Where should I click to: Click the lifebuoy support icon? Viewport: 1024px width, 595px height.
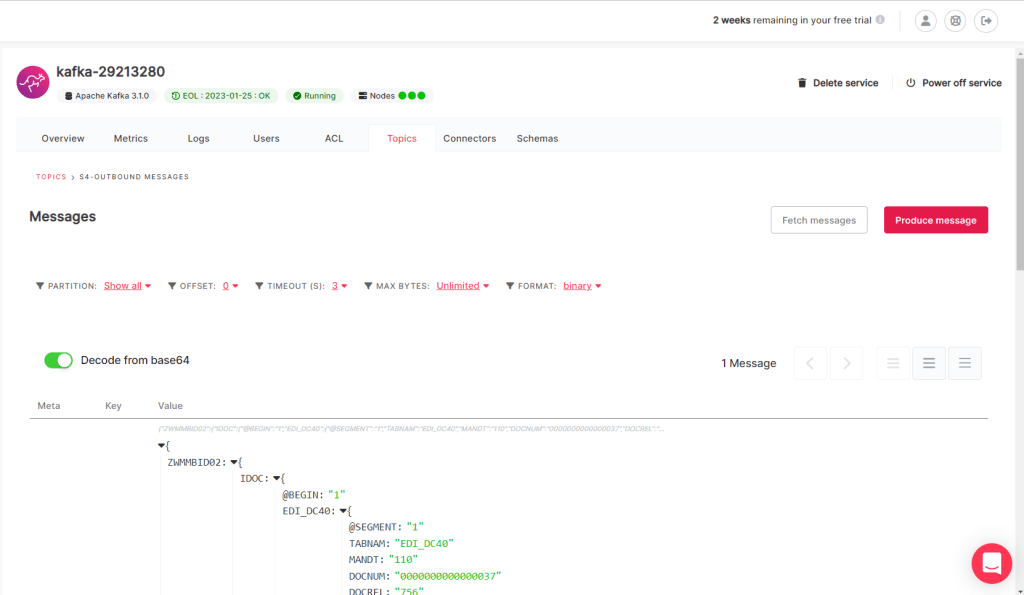[956, 20]
